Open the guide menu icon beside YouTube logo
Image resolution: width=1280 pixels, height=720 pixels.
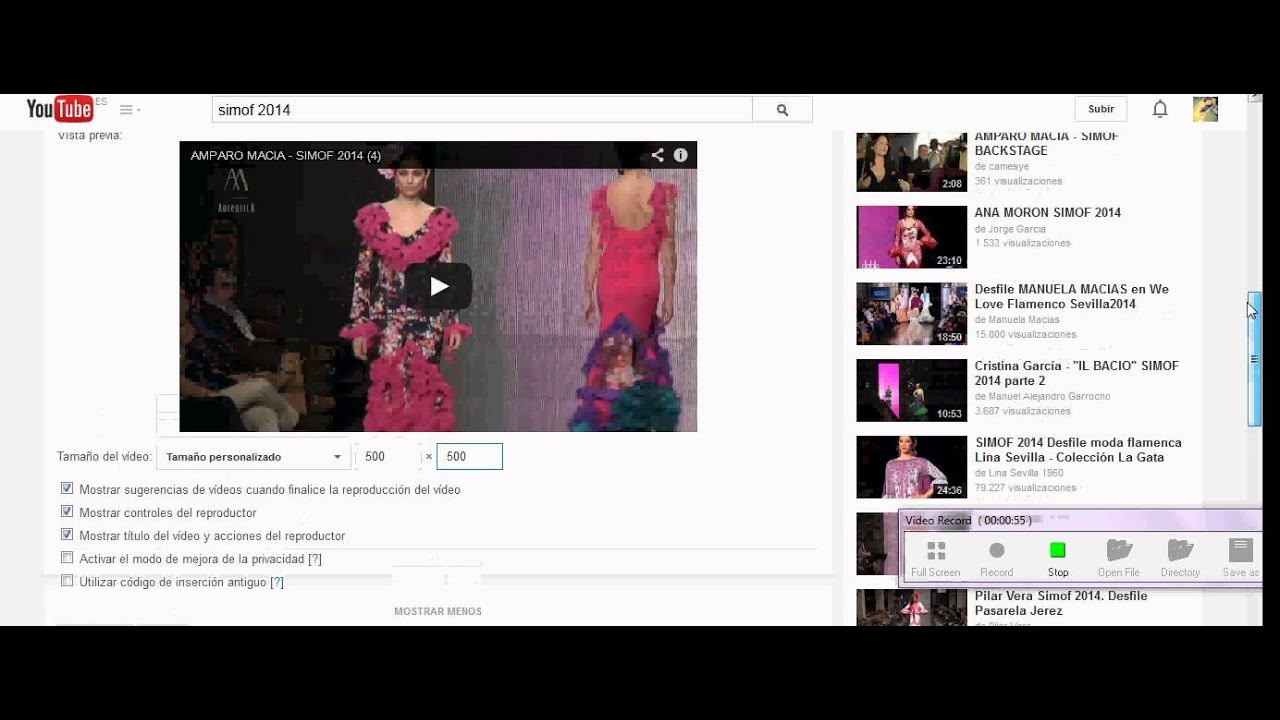point(126,110)
